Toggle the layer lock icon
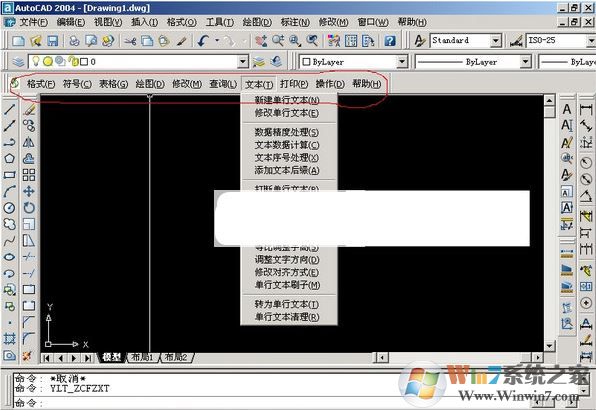Screen dimensions: 596x410 point(74,61)
